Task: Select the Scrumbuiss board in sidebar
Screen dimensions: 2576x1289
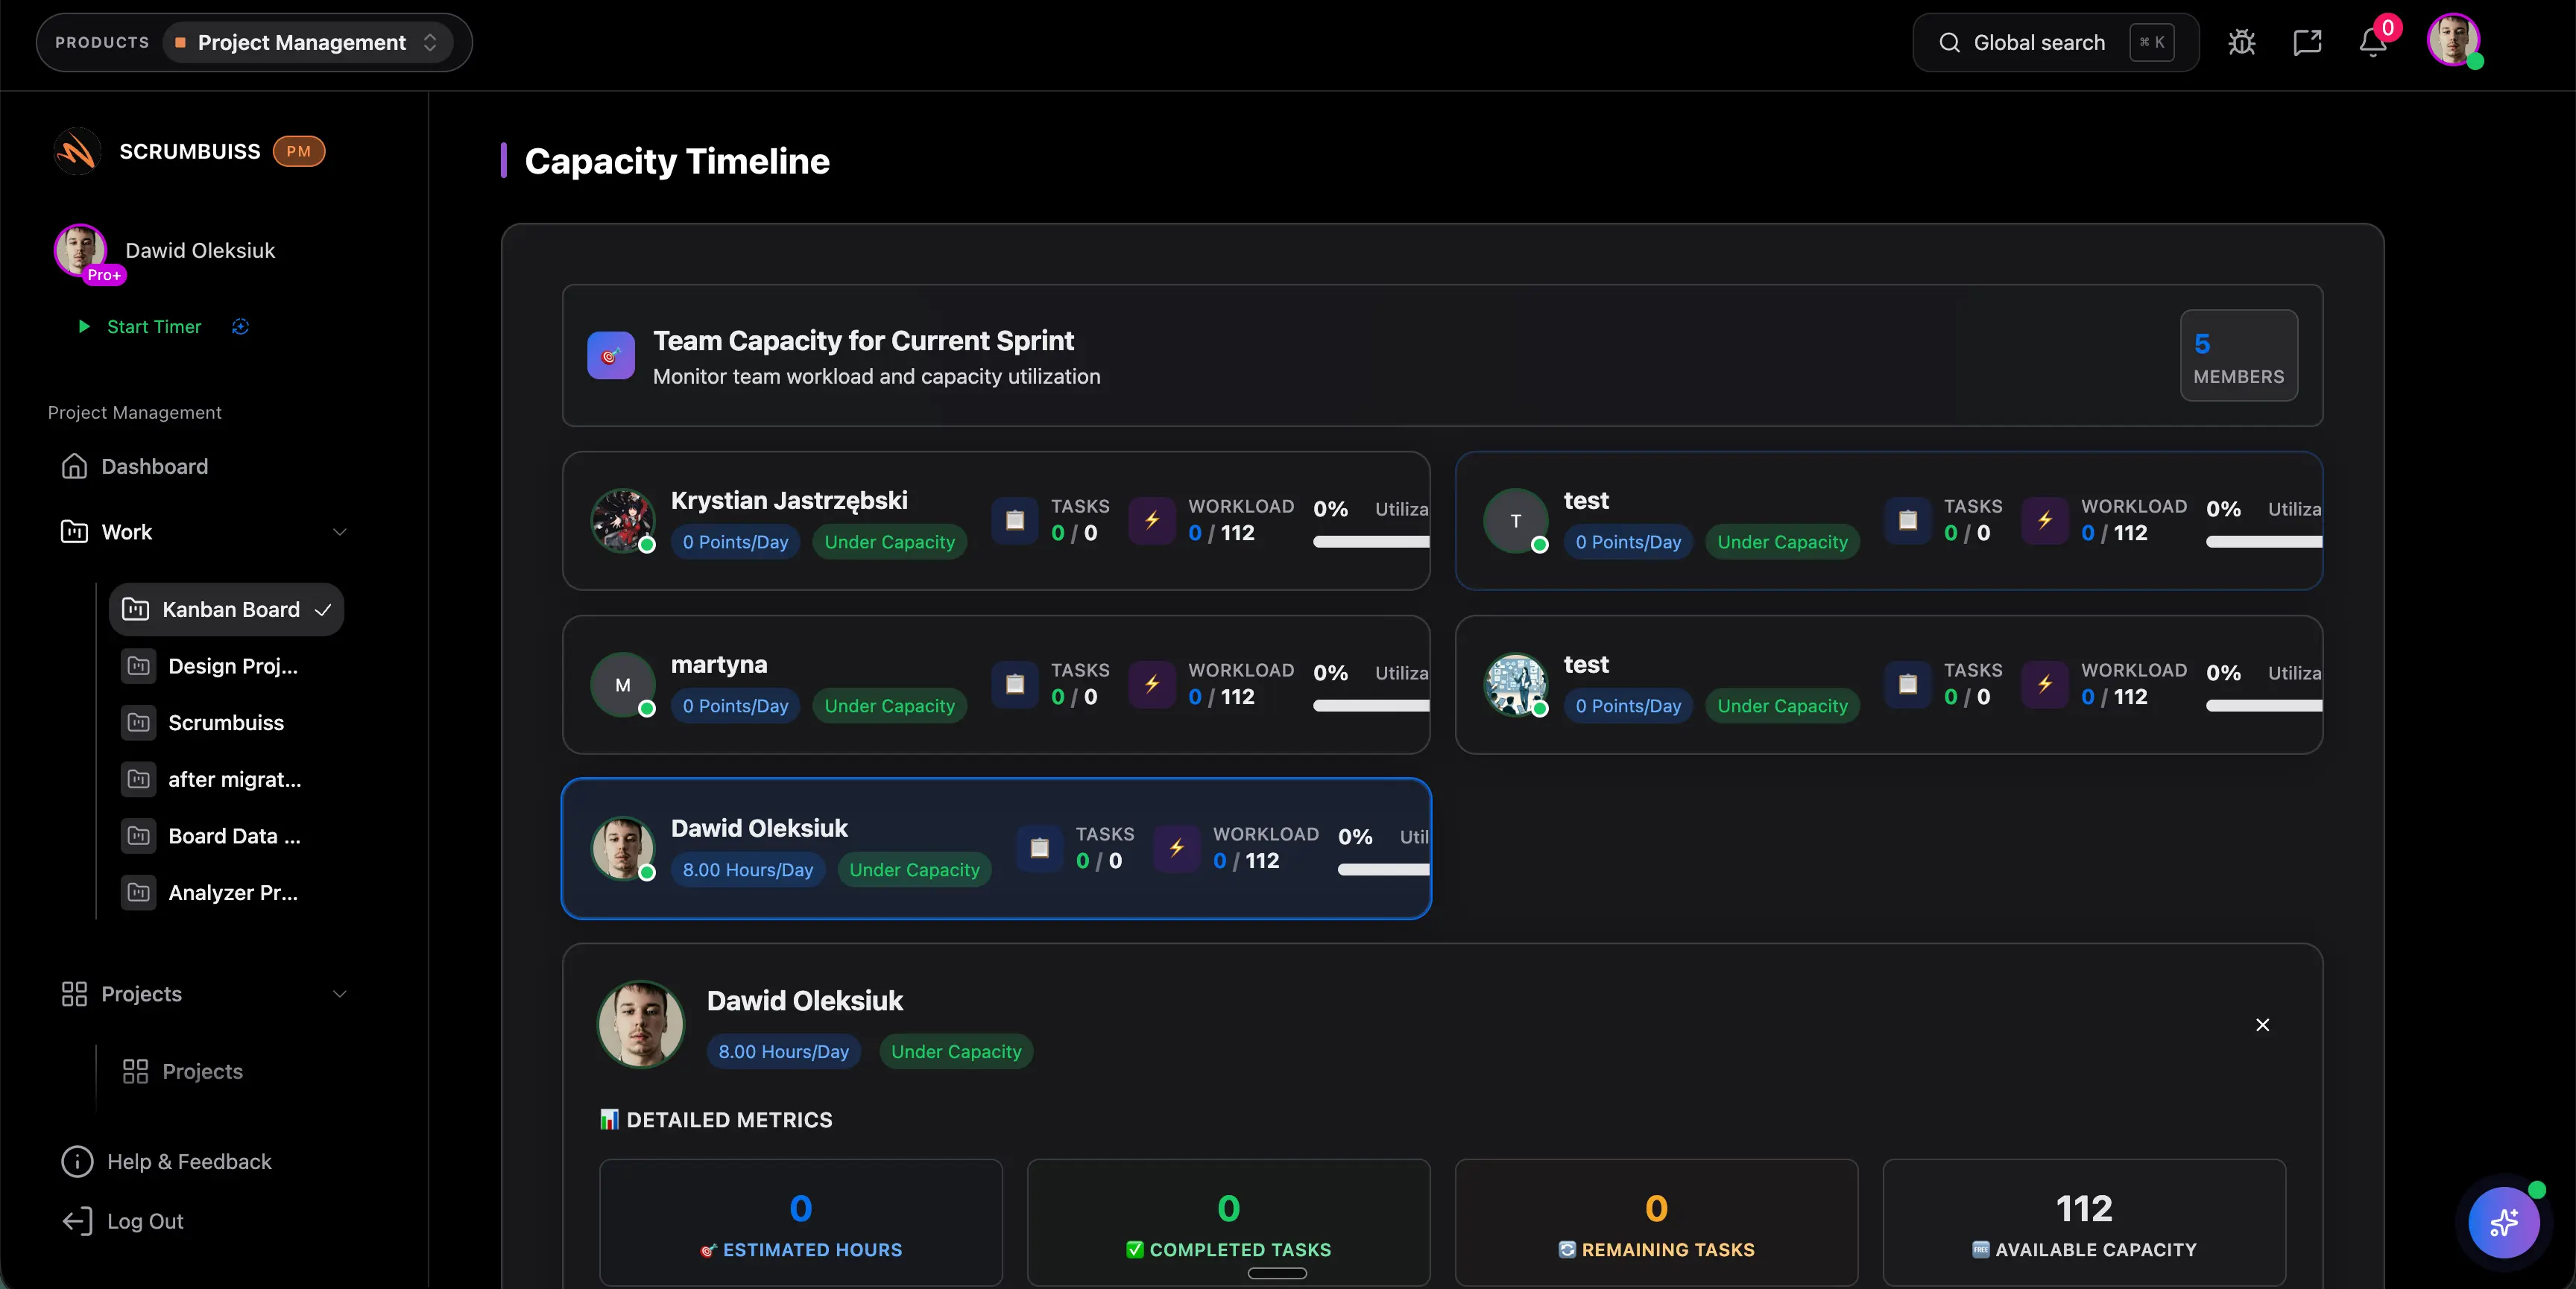Action: pyautogui.click(x=225, y=722)
